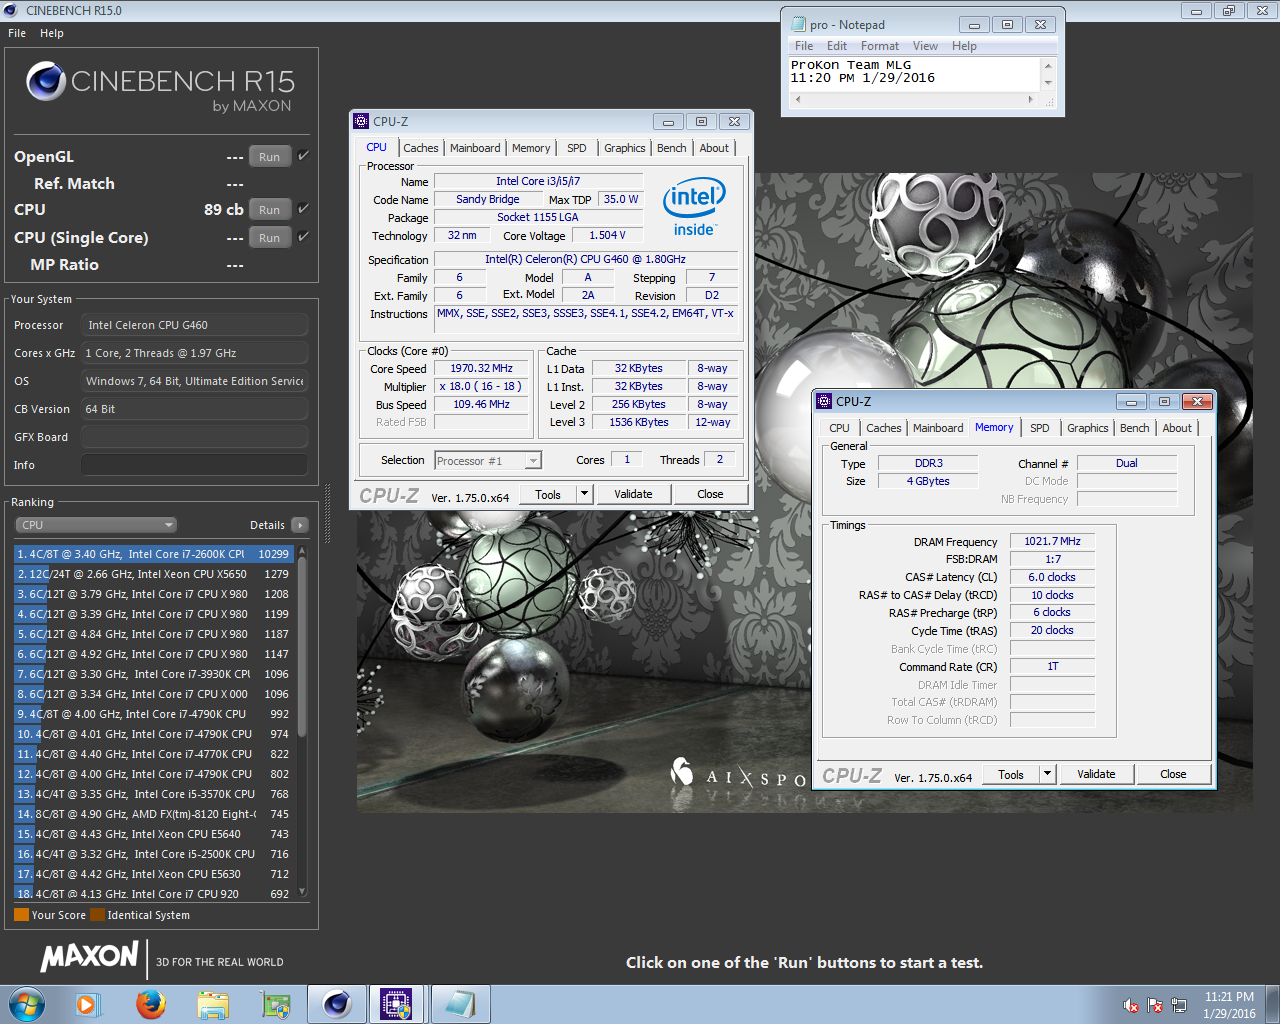The height and width of the screenshot is (1024, 1280).
Task: Open the Details arrow in Ranking
Action: [300, 525]
